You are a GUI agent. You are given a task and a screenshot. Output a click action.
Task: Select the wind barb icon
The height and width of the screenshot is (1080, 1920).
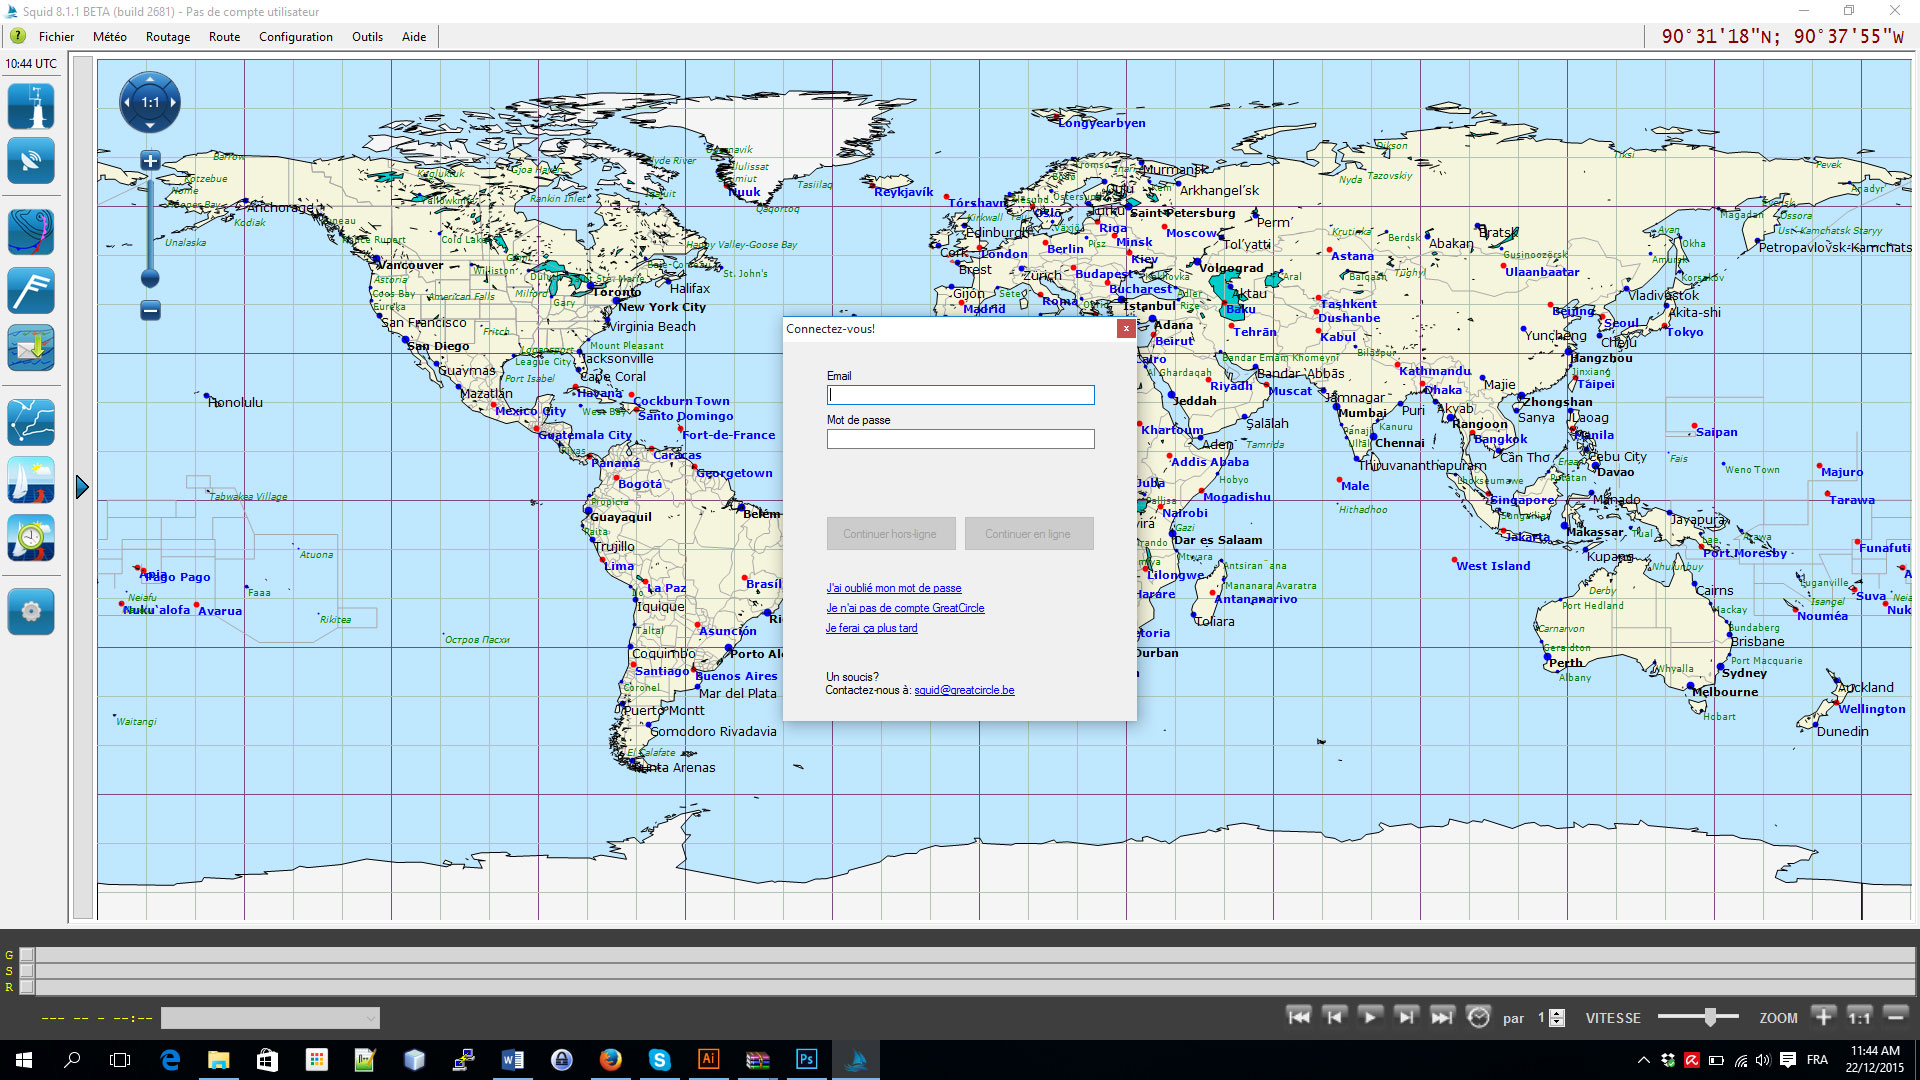click(x=31, y=290)
